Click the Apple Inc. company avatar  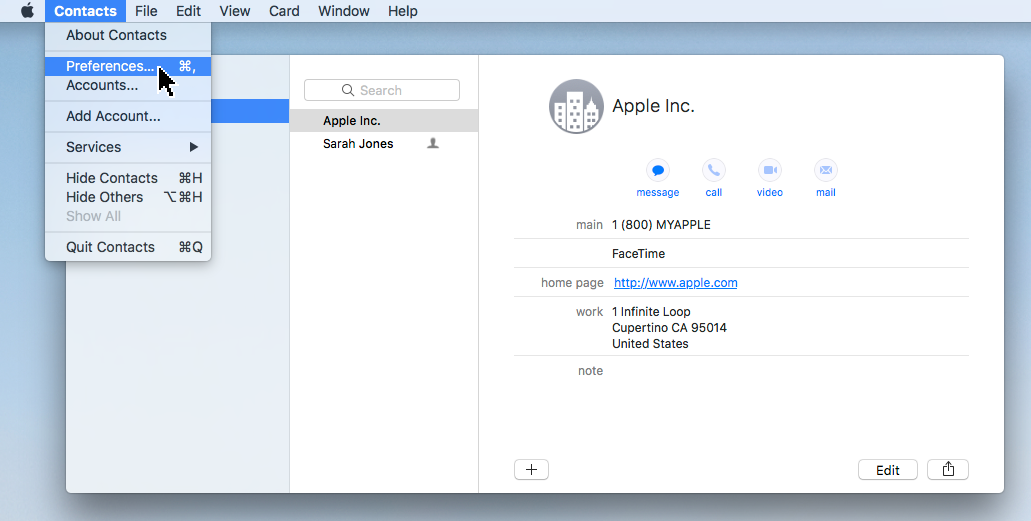[x=576, y=106]
